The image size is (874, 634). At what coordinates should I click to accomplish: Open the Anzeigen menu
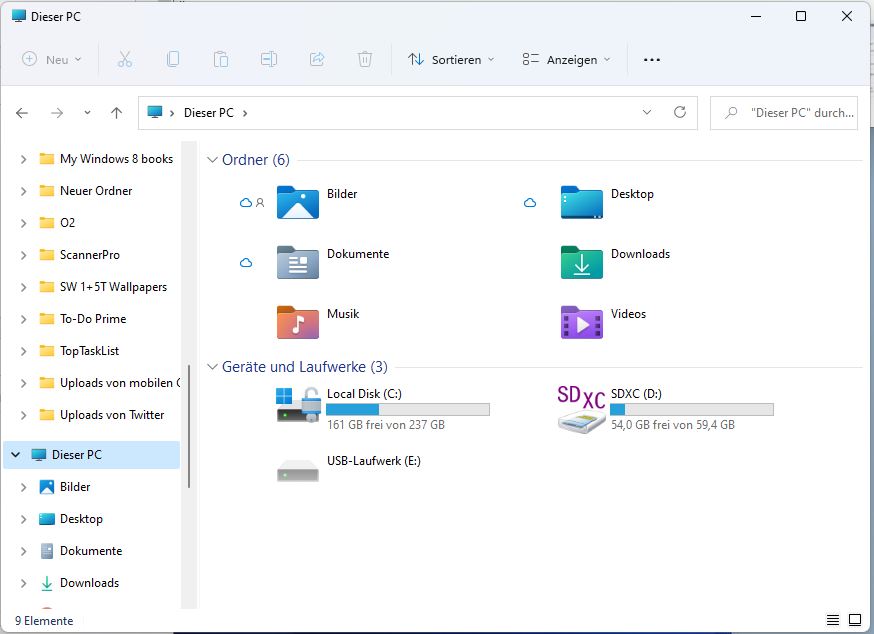click(566, 60)
